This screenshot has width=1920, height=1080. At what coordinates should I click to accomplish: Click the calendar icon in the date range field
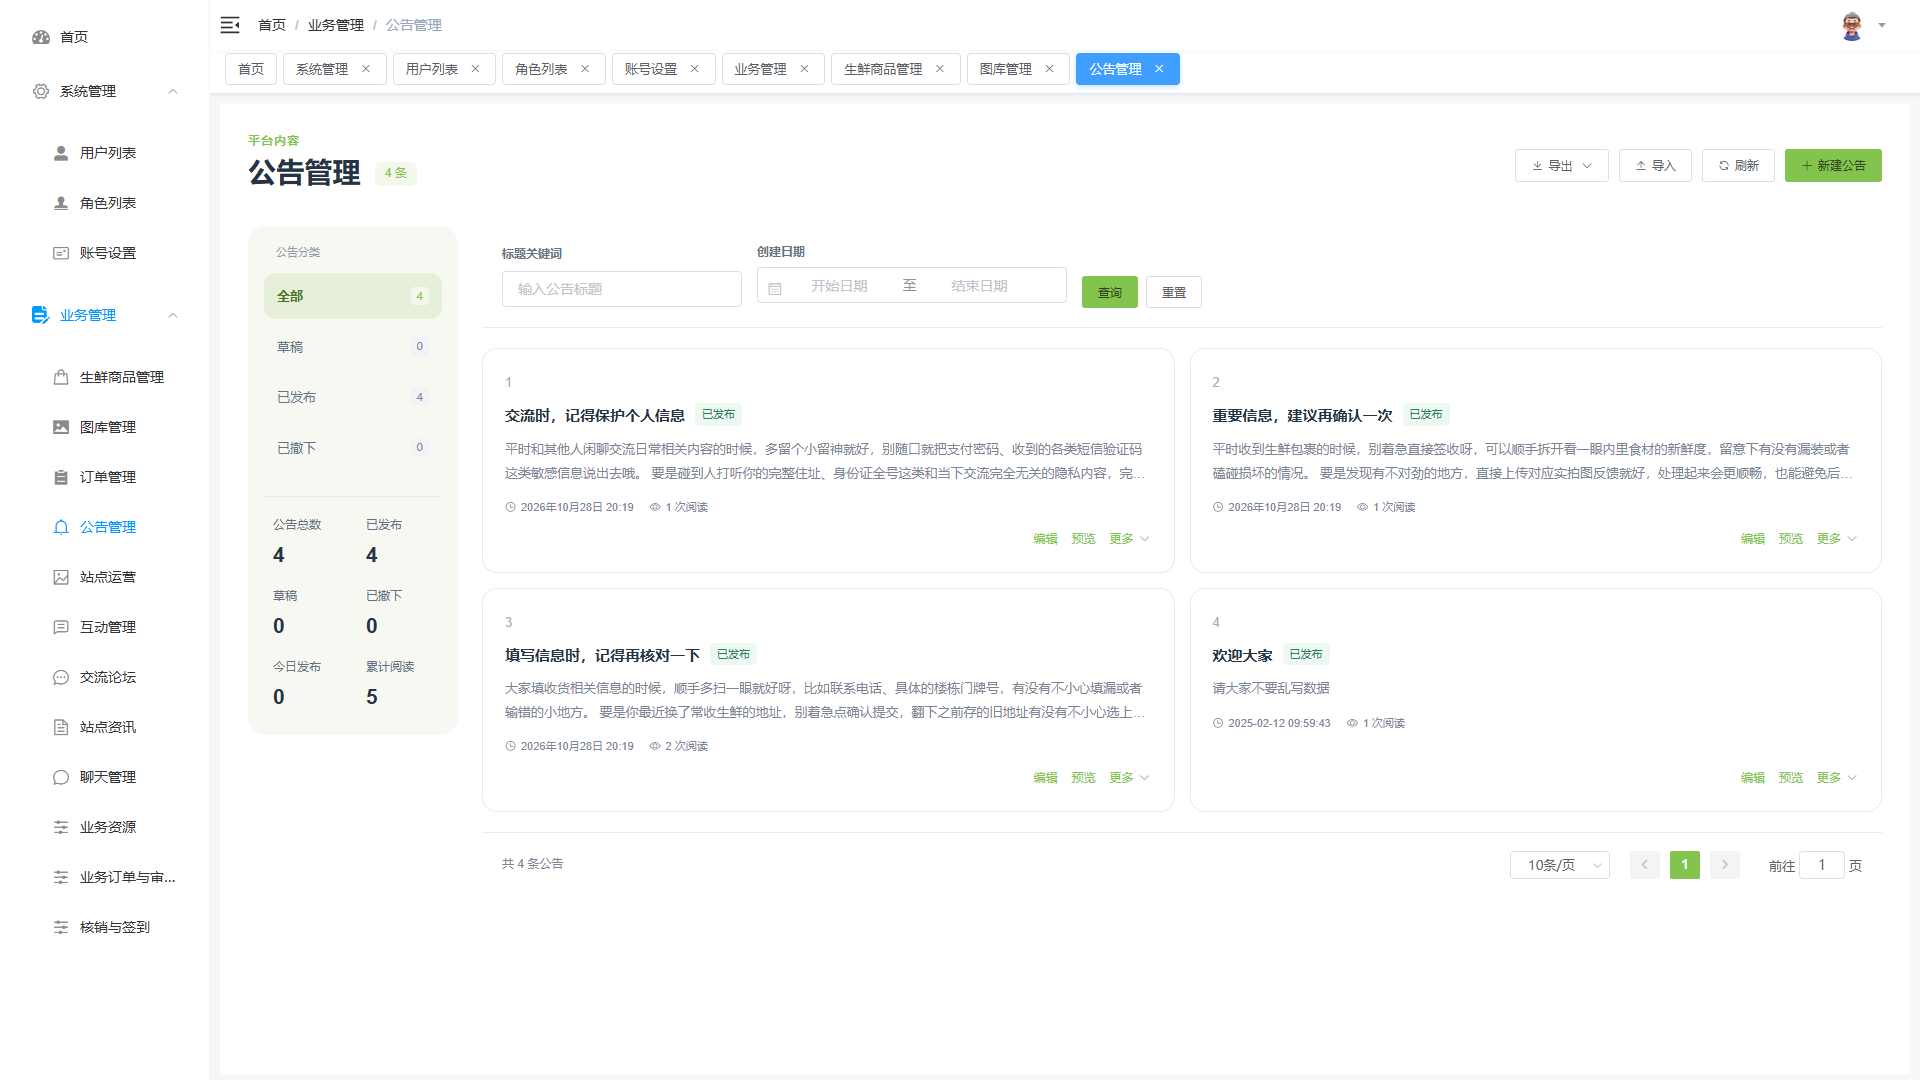tap(775, 288)
